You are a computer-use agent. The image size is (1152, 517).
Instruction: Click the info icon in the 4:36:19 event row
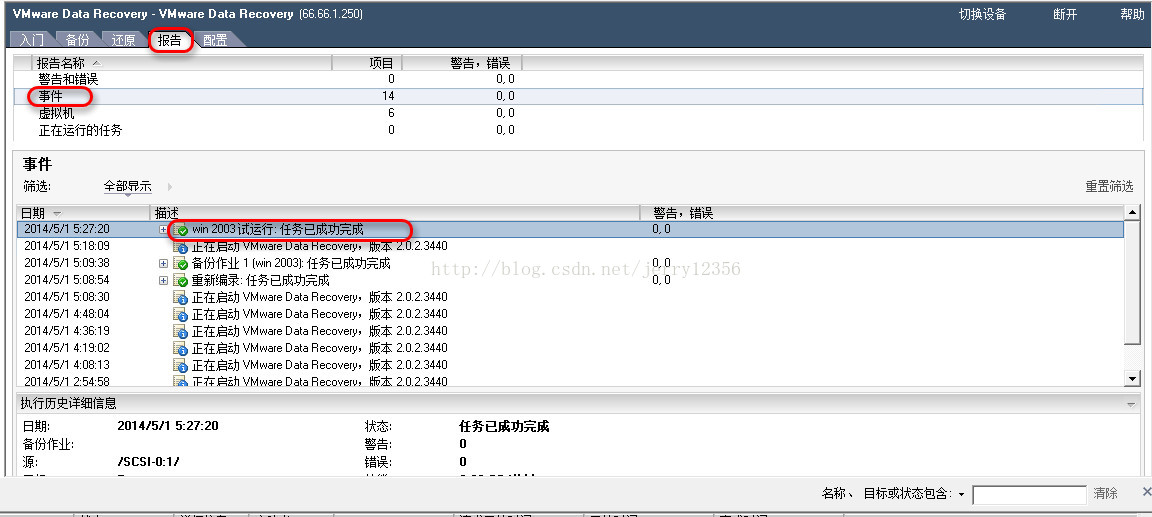pos(181,331)
